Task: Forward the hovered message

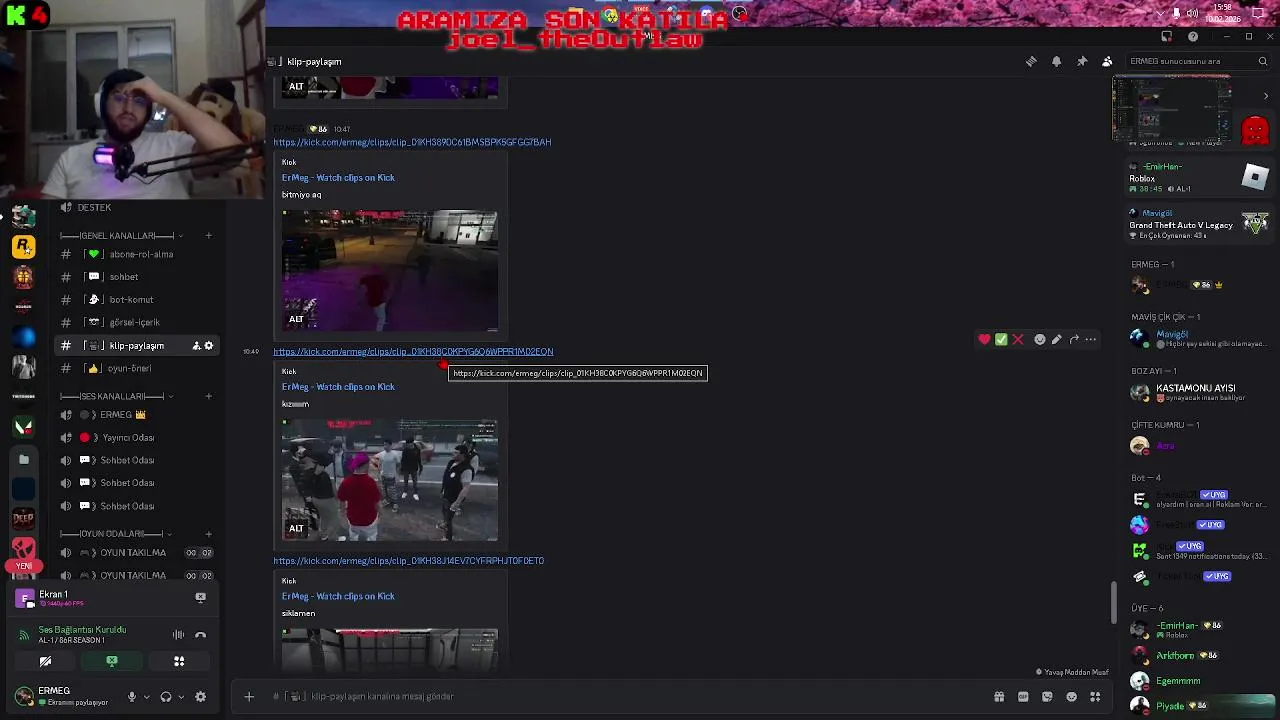Action: [1074, 340]
